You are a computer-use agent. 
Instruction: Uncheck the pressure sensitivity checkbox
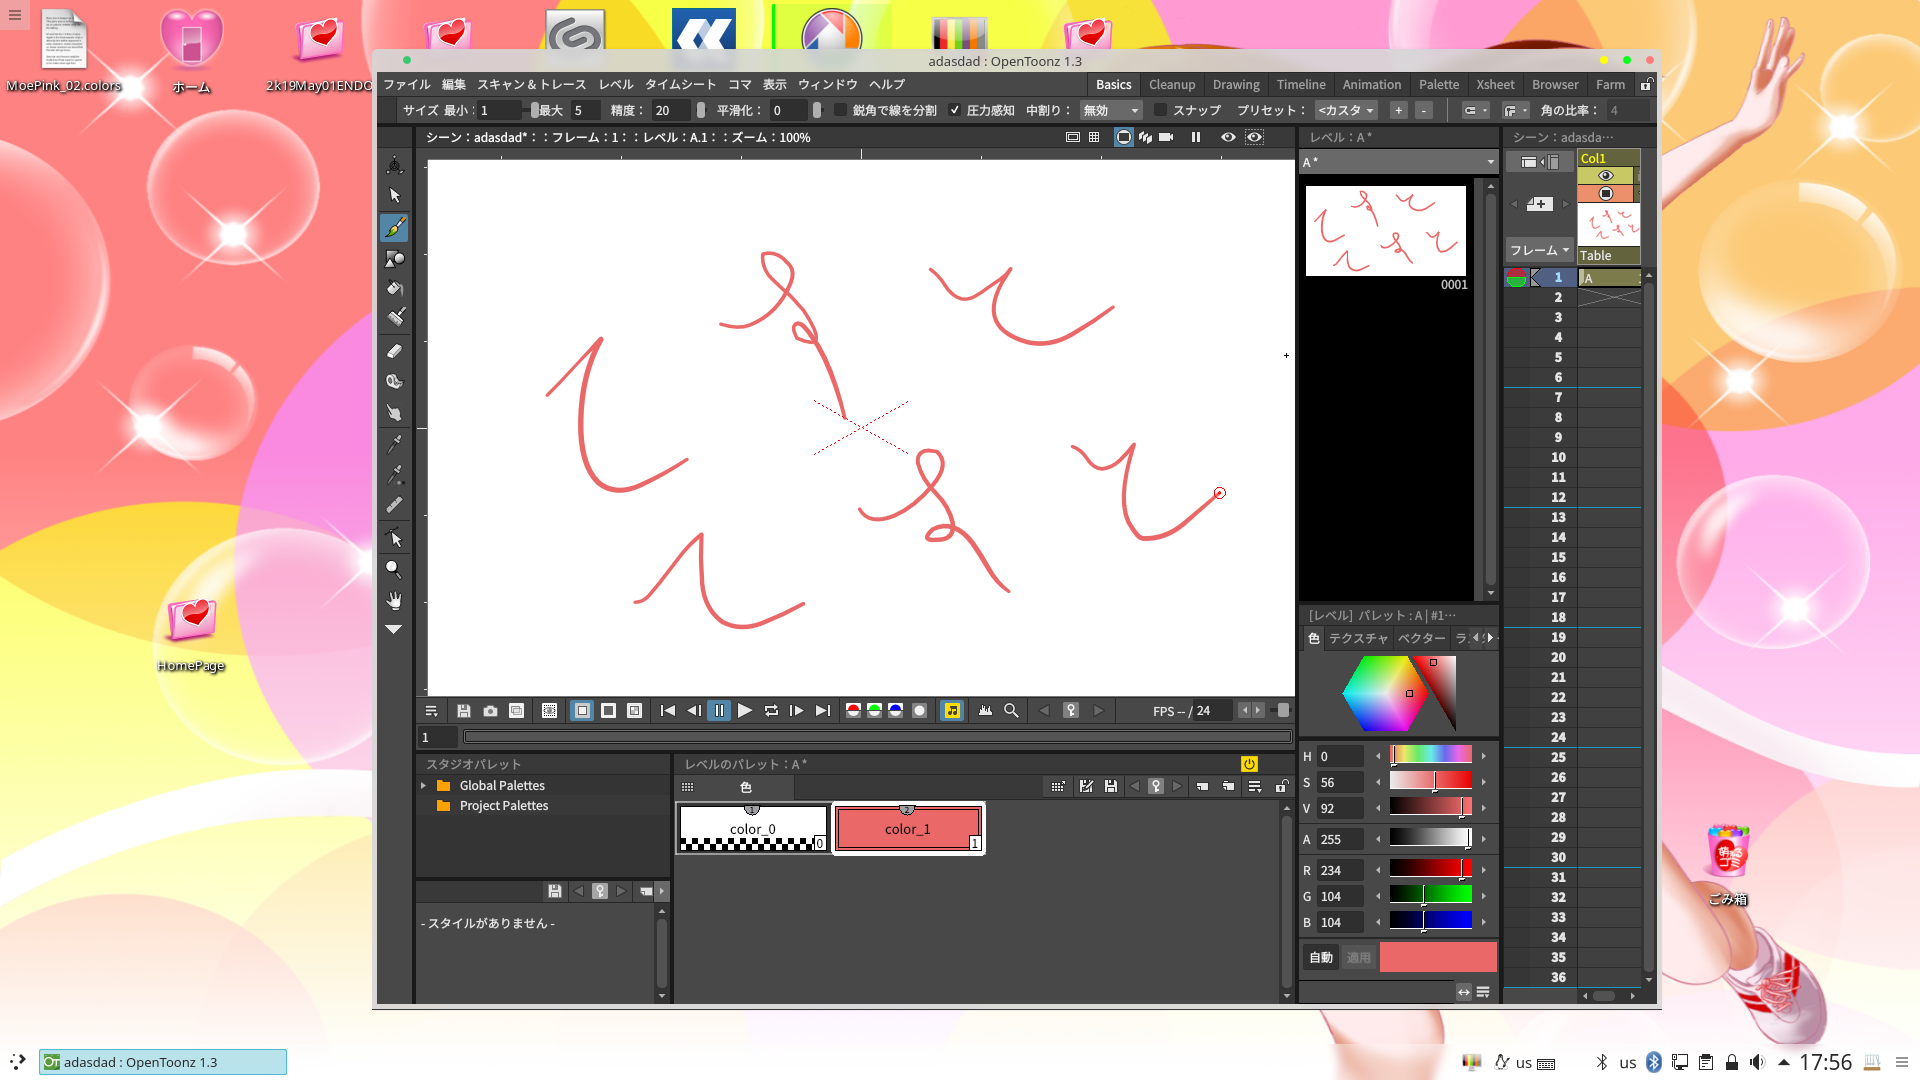[x=955, y=110]
